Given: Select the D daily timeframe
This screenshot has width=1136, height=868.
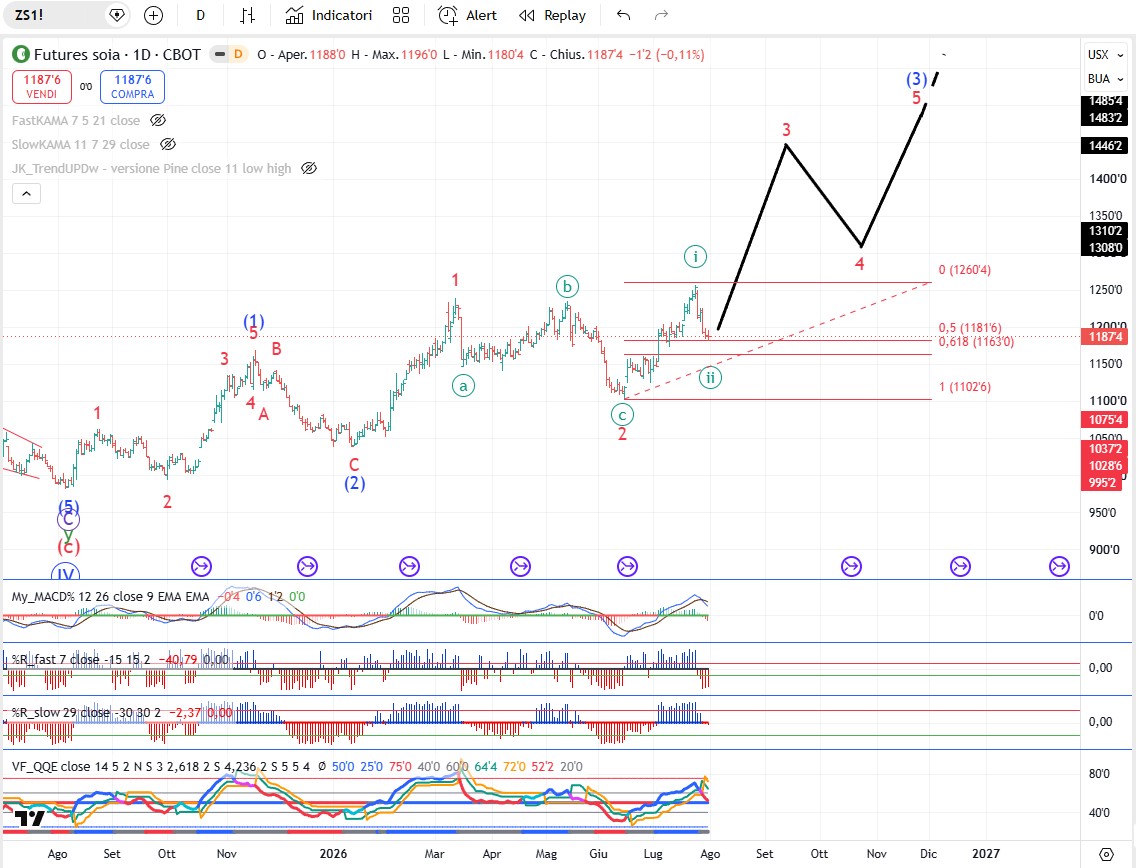Looking at the screenshot, I should [201, 15].
